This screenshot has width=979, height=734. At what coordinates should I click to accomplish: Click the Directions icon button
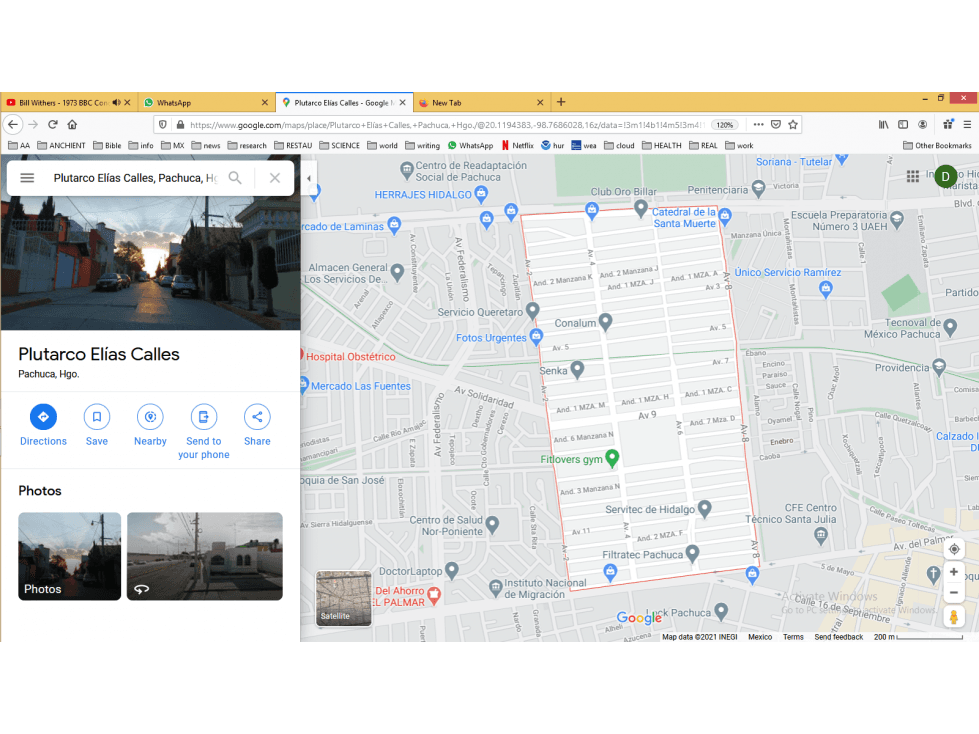pos(43,417)
